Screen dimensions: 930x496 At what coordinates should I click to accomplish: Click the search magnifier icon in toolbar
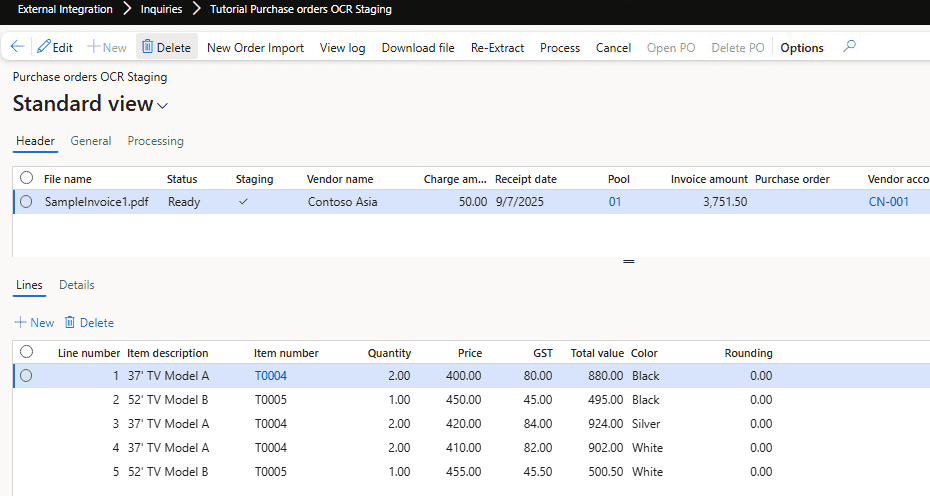(x=849, y=47)
